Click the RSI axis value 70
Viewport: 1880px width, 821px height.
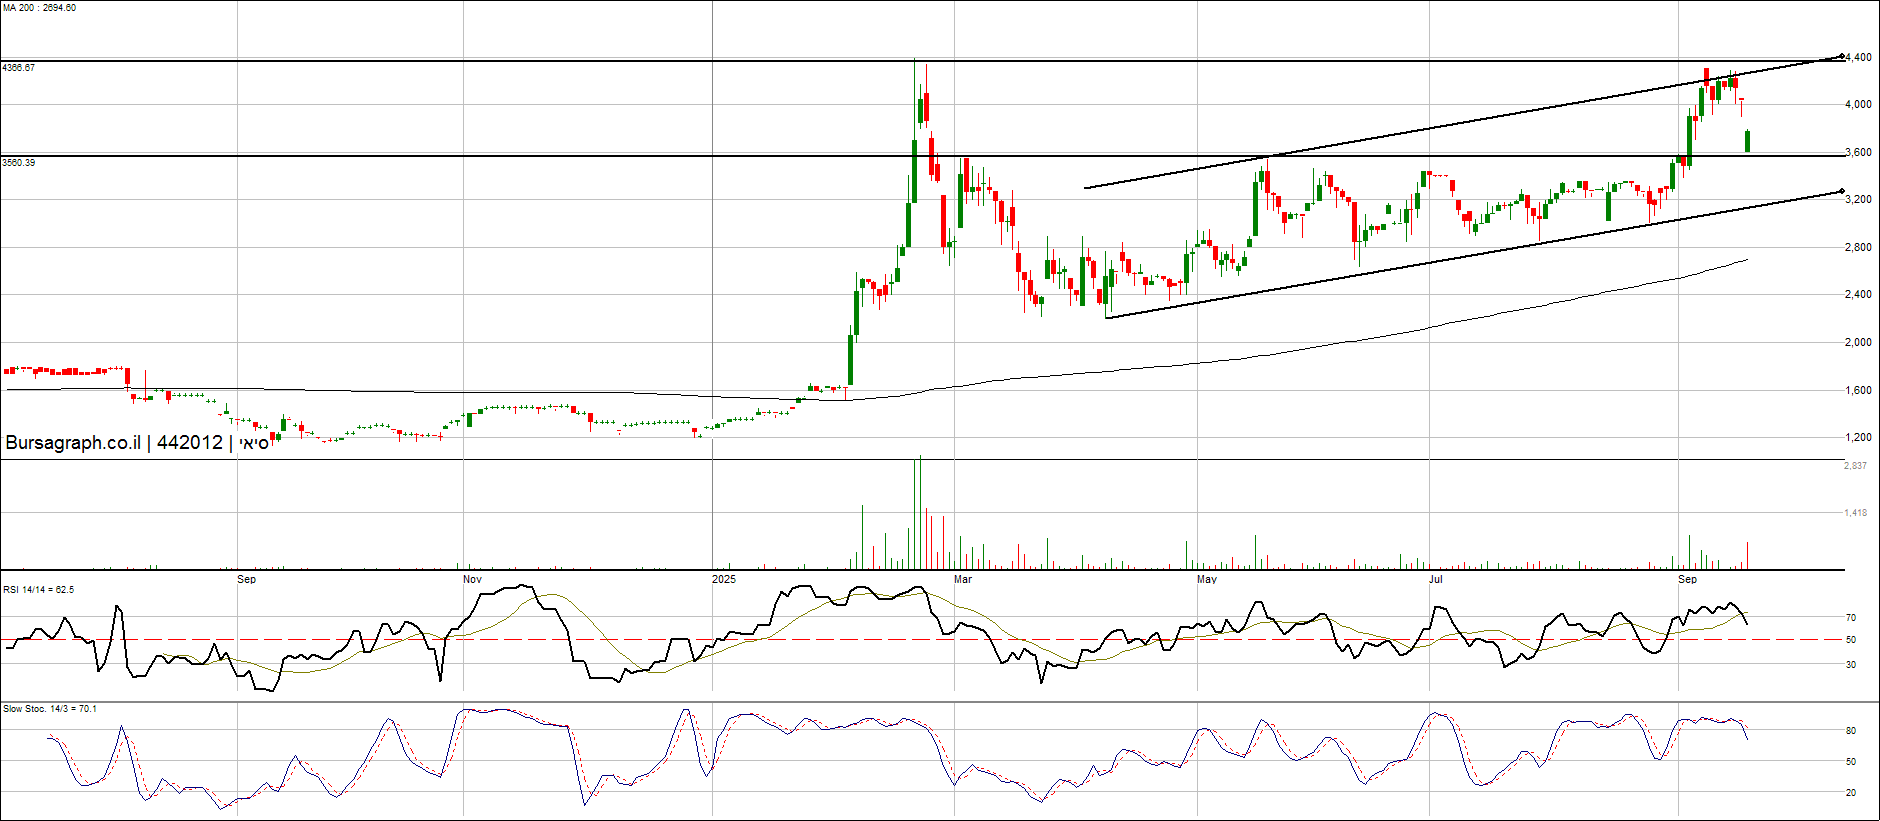[x=1851, y=618]
